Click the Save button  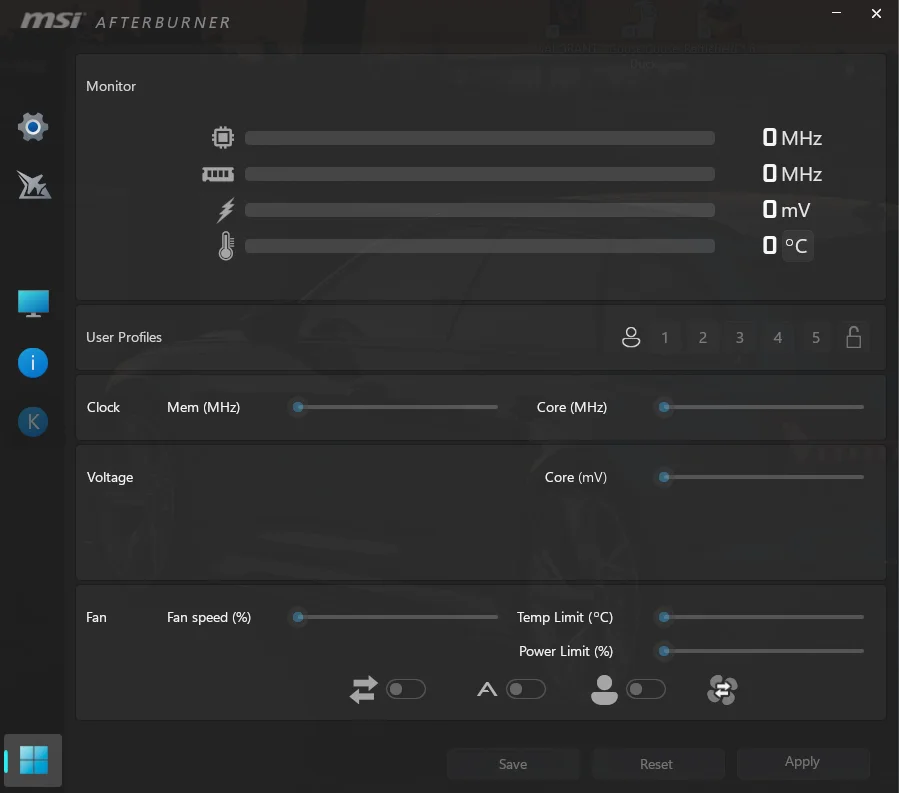coord(512,764)
